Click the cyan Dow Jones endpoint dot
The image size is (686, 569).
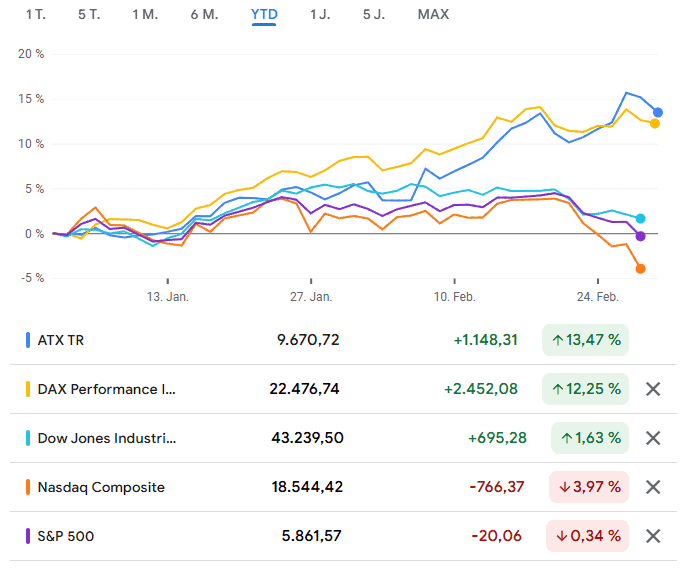[x=640, y=218]
